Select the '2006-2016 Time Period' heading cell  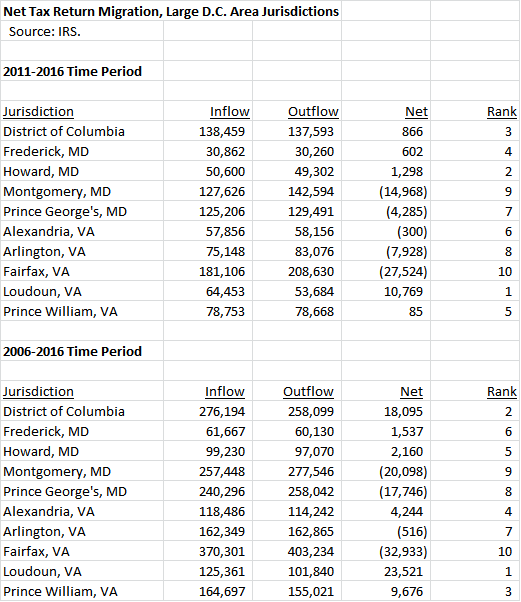pos(73,351)
